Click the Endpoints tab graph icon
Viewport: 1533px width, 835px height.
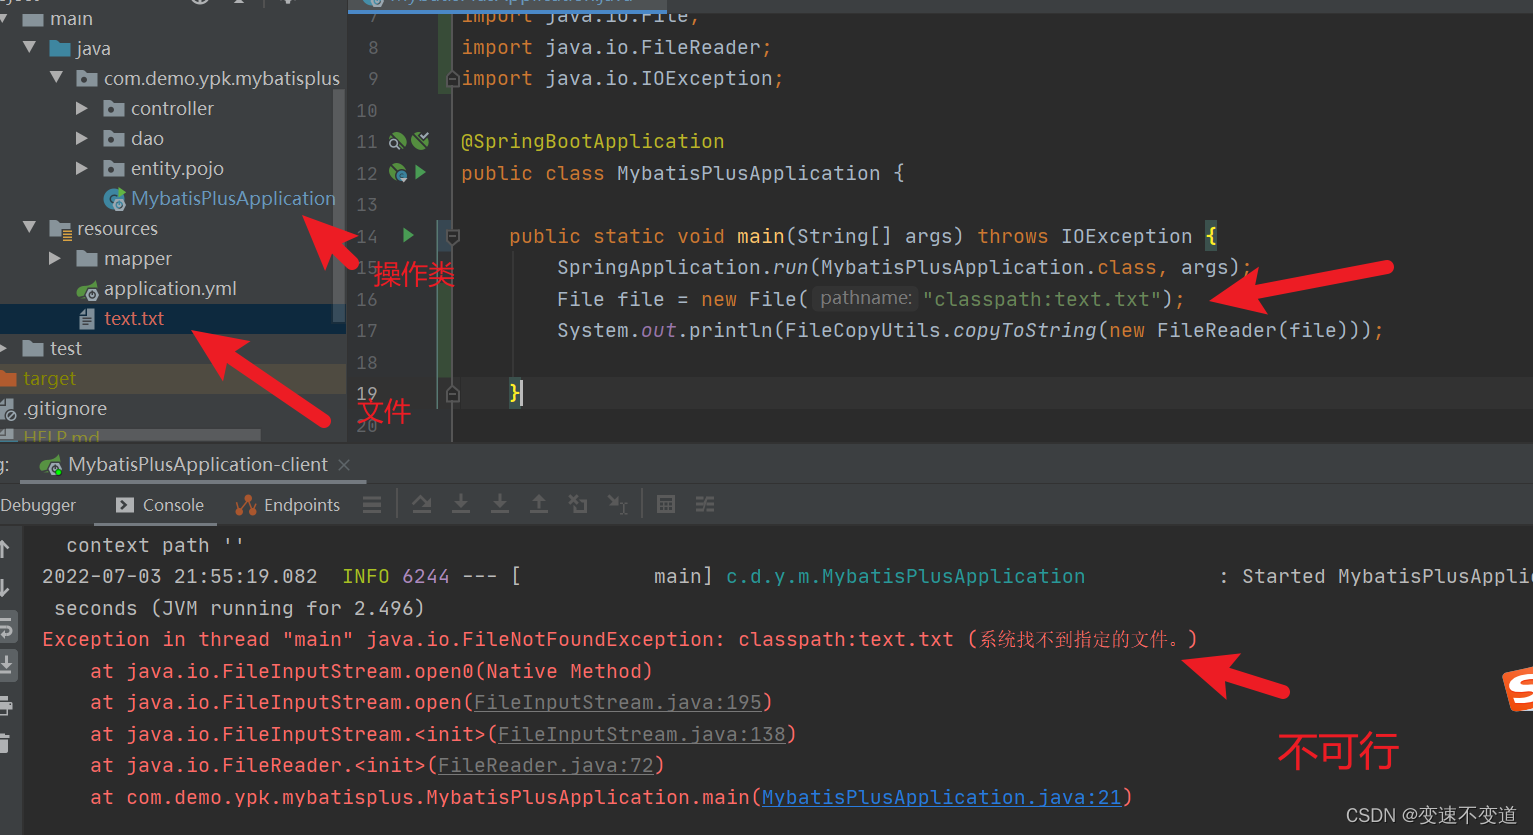coord(246,505)
